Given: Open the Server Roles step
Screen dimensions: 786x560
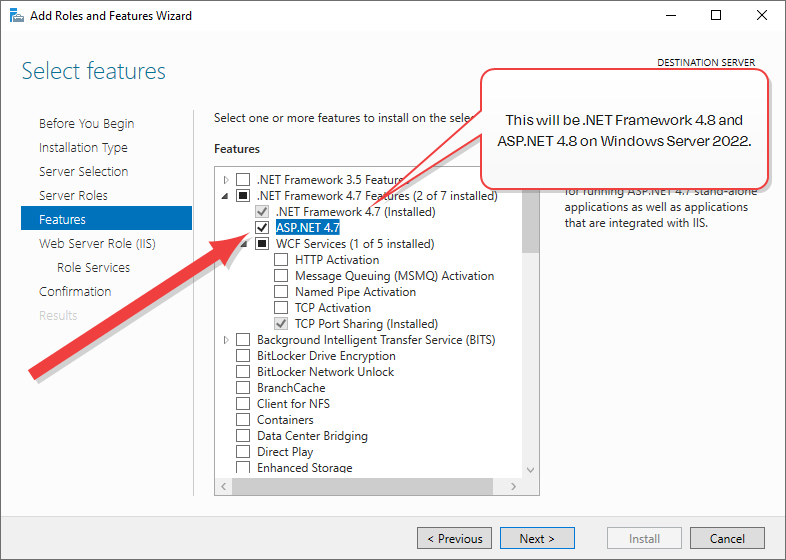Looking at the screenshot, I should (73, 196).
